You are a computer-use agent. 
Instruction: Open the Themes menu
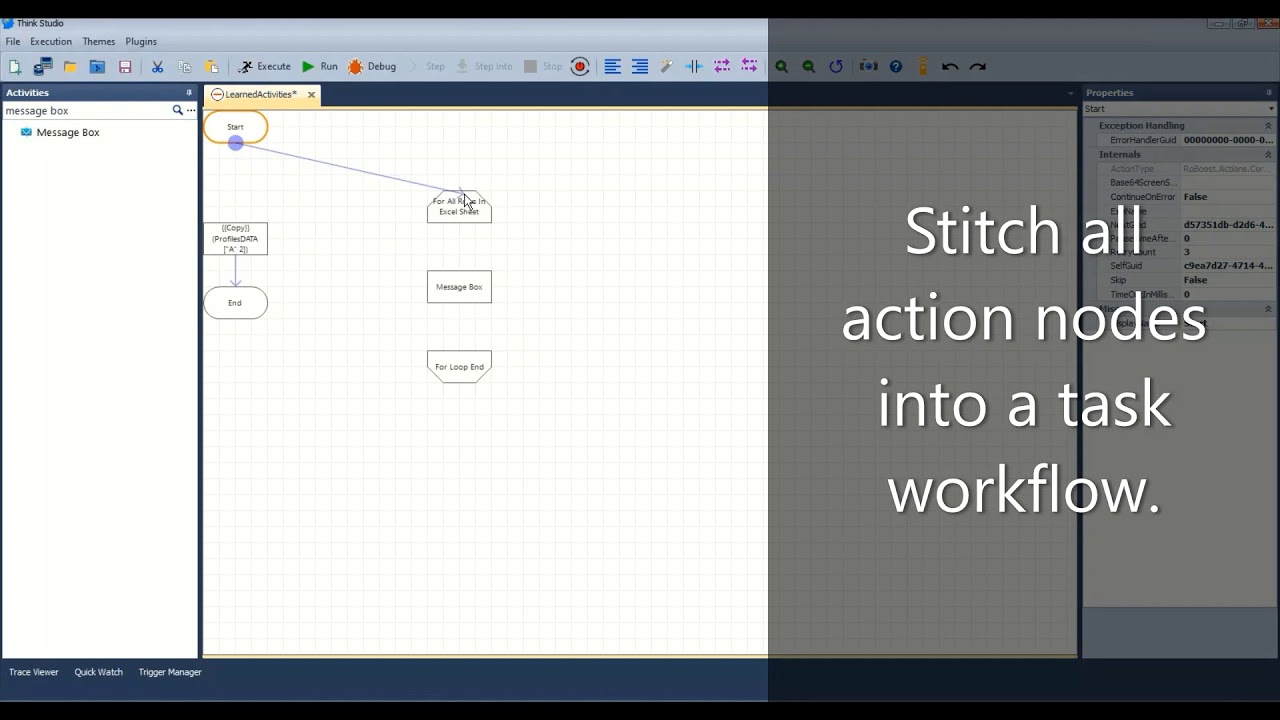tap(99, 42)
